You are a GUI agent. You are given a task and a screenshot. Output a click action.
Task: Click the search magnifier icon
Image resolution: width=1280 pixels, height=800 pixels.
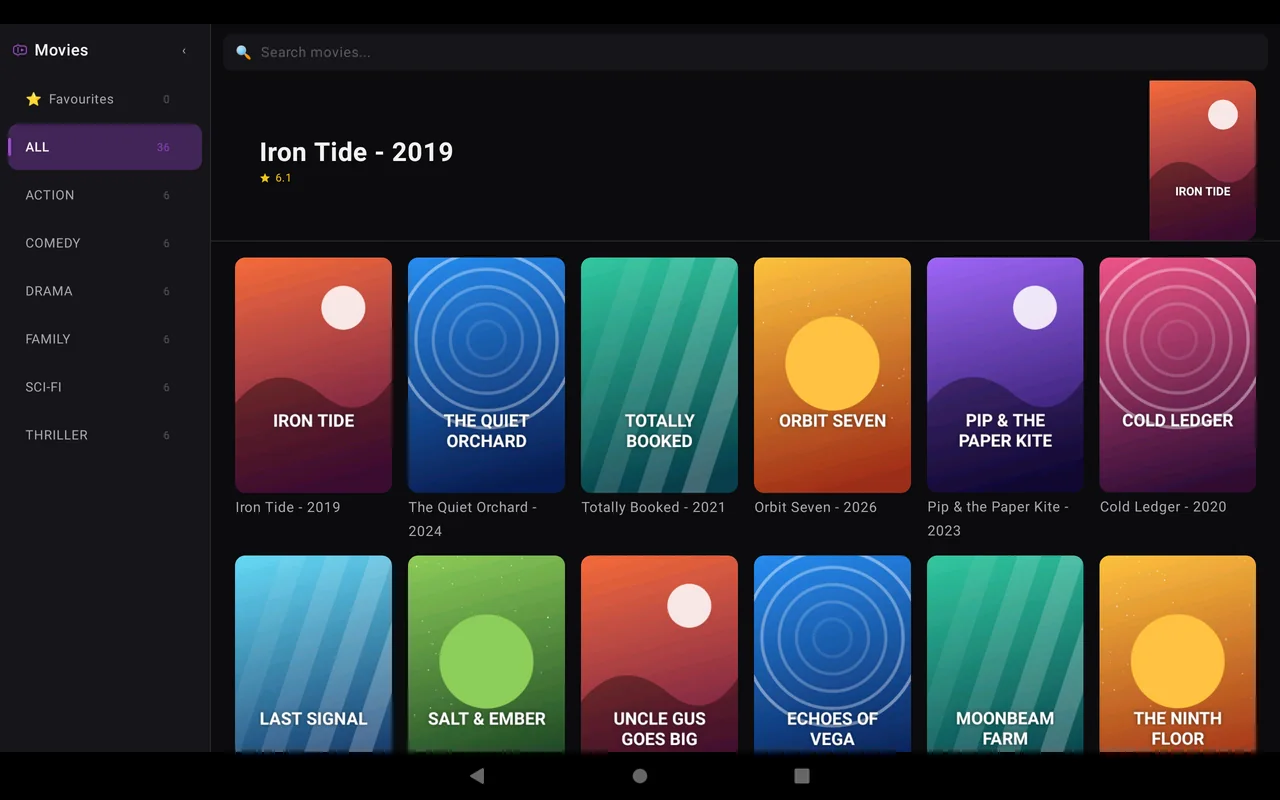pyautogui.click(x=243, y=52)
